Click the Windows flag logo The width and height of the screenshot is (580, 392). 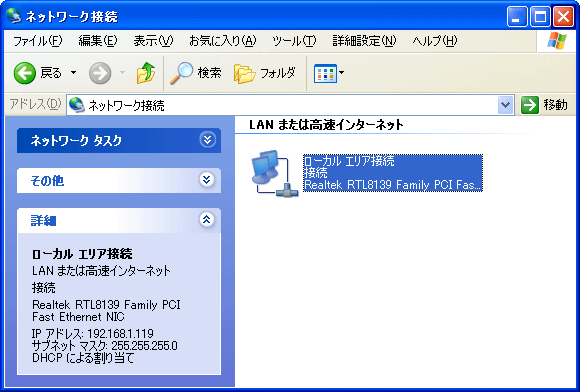[x=557, y=41]
